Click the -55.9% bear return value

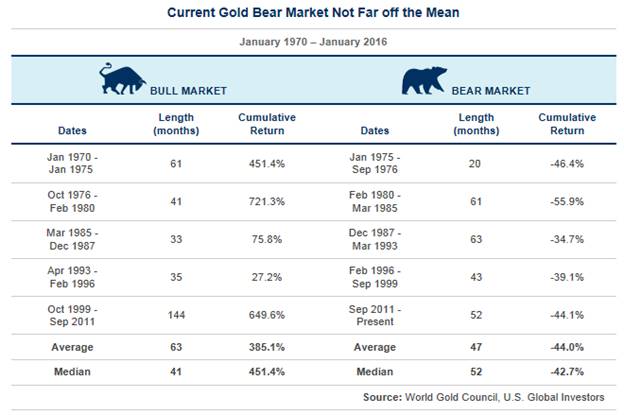click(x=566, y=199)
